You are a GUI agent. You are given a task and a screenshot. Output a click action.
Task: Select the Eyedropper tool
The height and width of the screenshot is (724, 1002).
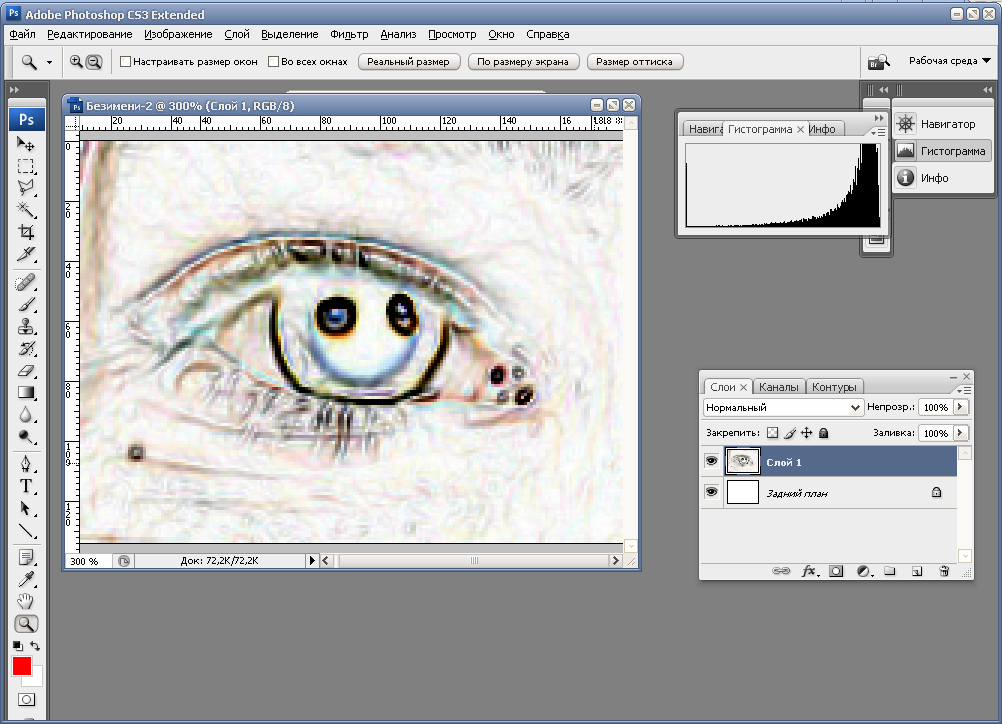coord(27,579)
